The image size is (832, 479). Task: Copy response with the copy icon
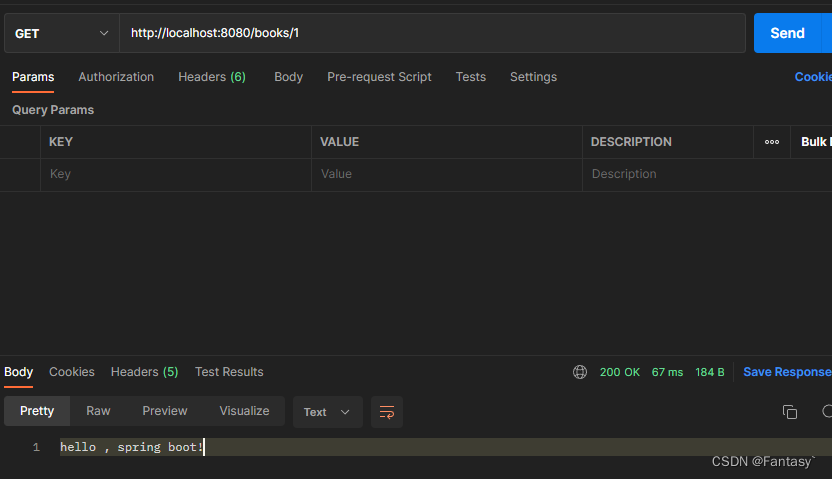tap(790, 412)
